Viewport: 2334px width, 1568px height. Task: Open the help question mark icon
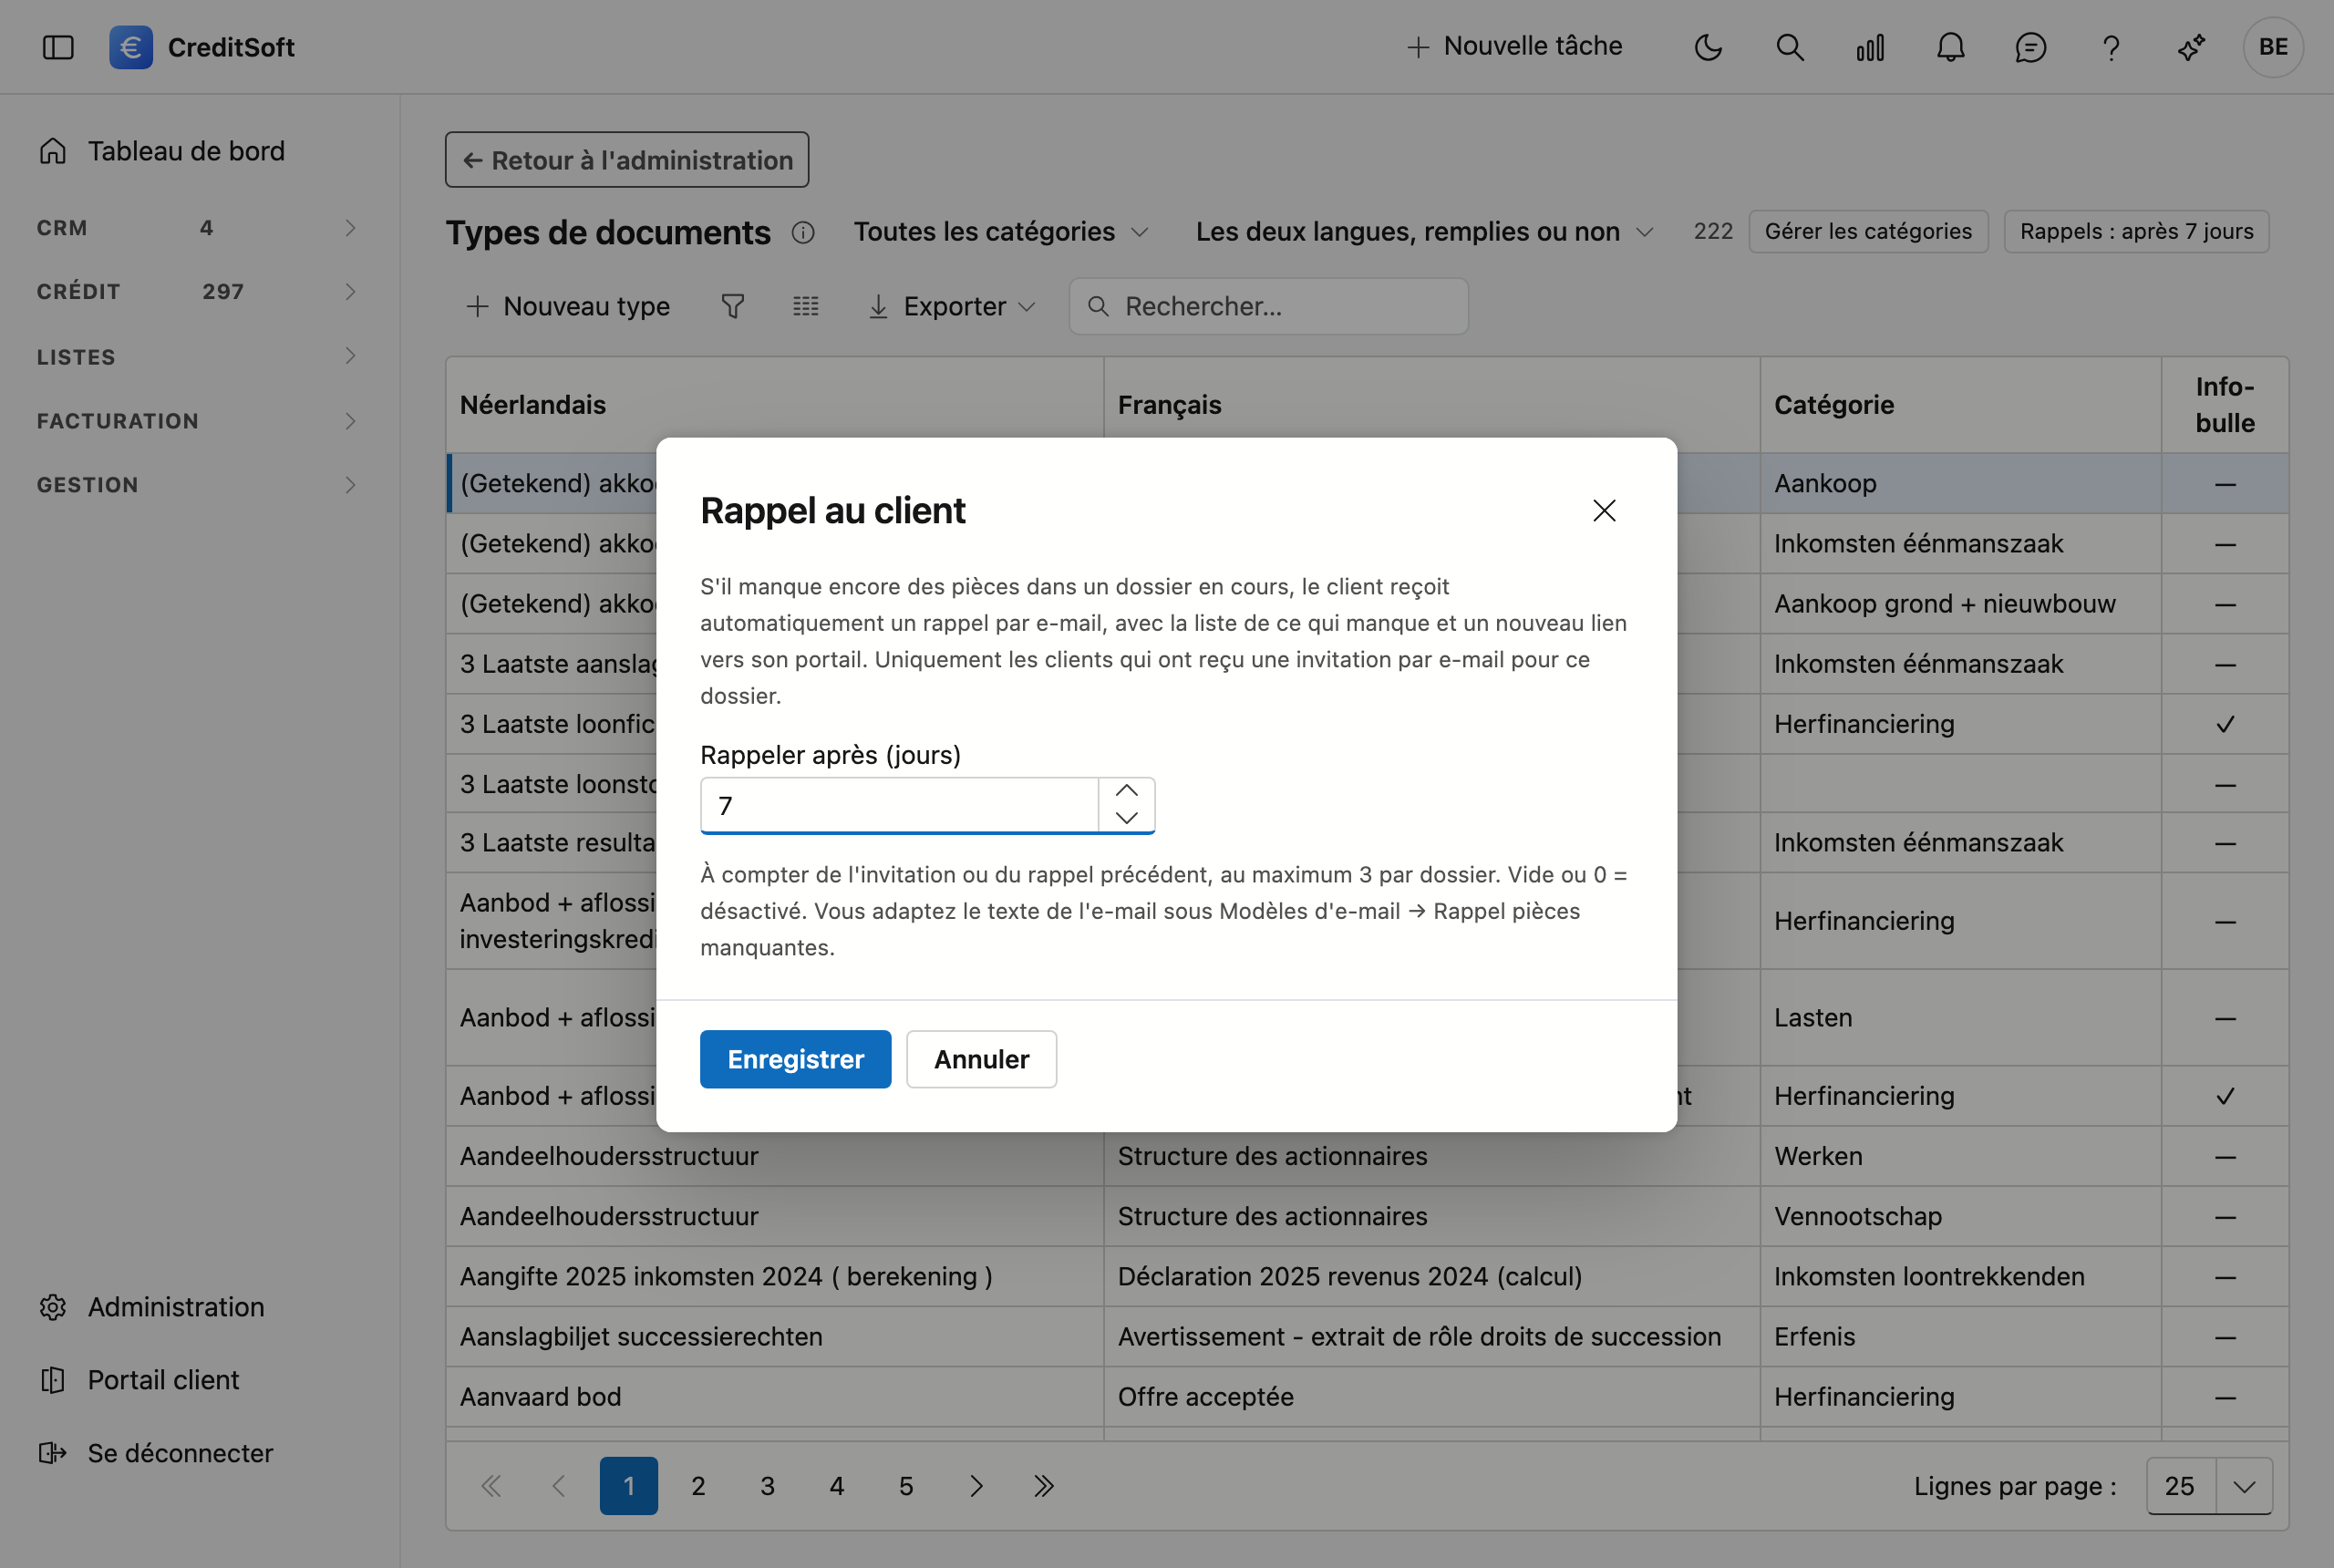tap(2111, 47)
